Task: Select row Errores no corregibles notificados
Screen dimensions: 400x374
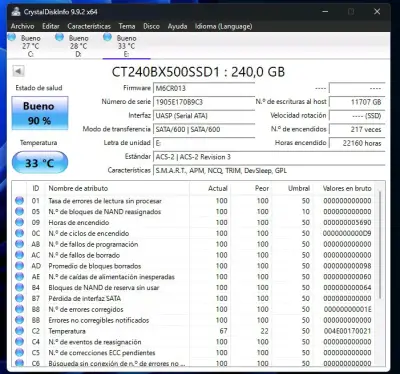Action: [x=193, y=320]
